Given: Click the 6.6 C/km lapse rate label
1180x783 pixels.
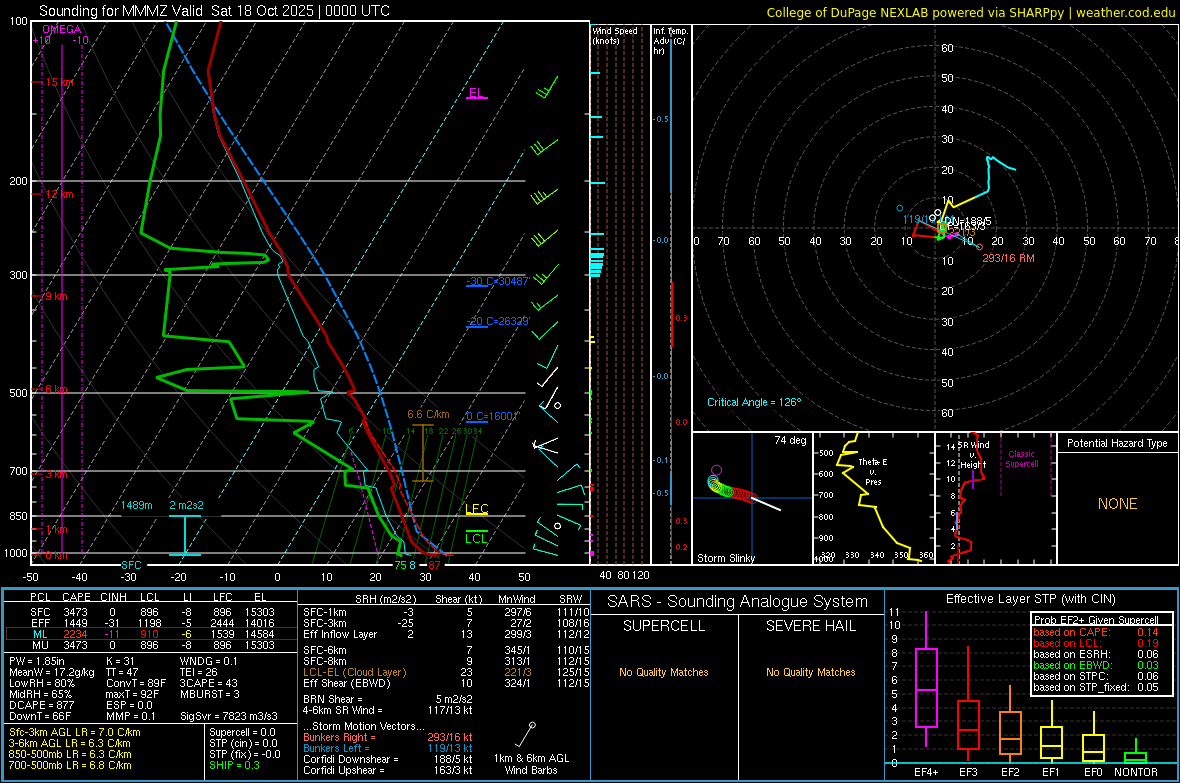Looking at the screenshot, I should (x=428, y=414).
